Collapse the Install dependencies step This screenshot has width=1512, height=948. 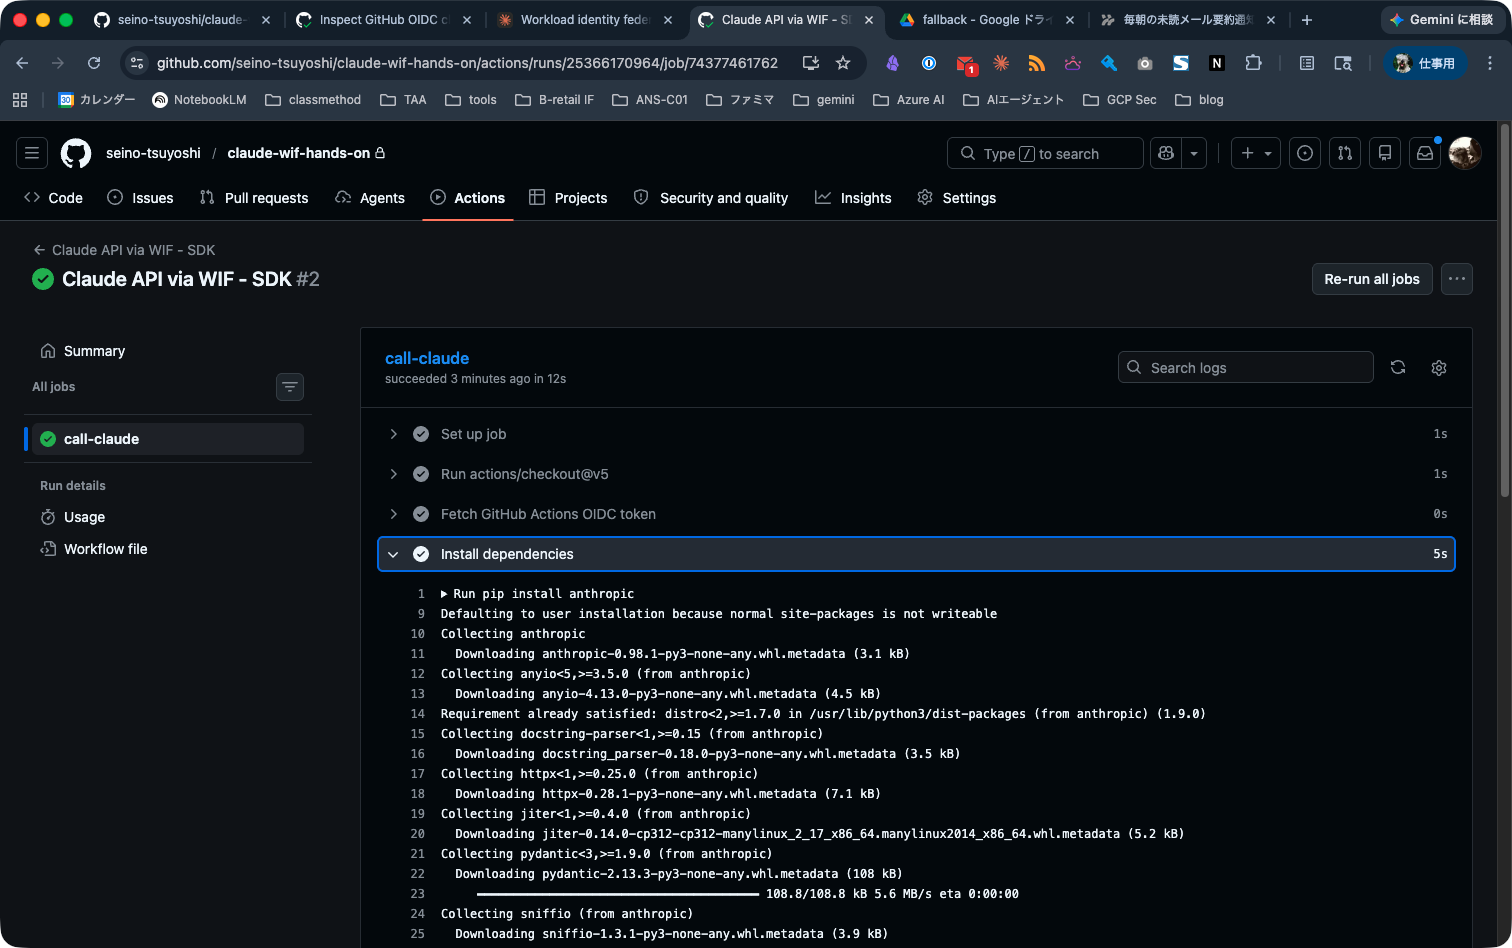916,554
